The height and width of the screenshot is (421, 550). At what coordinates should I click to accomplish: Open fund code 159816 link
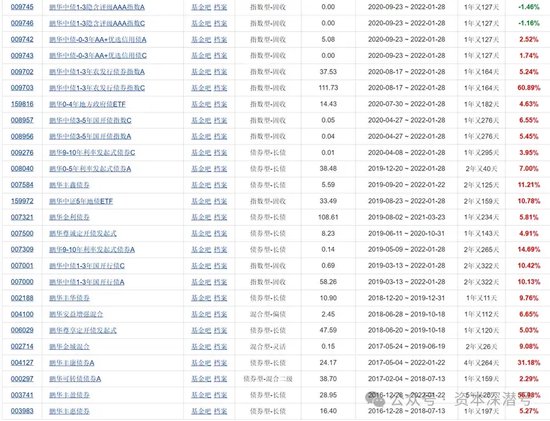(x=22, y=104)
